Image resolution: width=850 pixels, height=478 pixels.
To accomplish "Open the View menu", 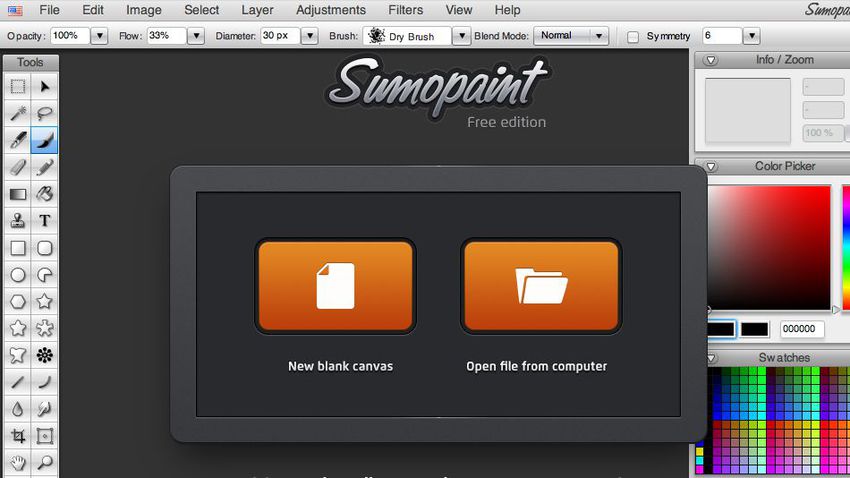I will (459, 10).
